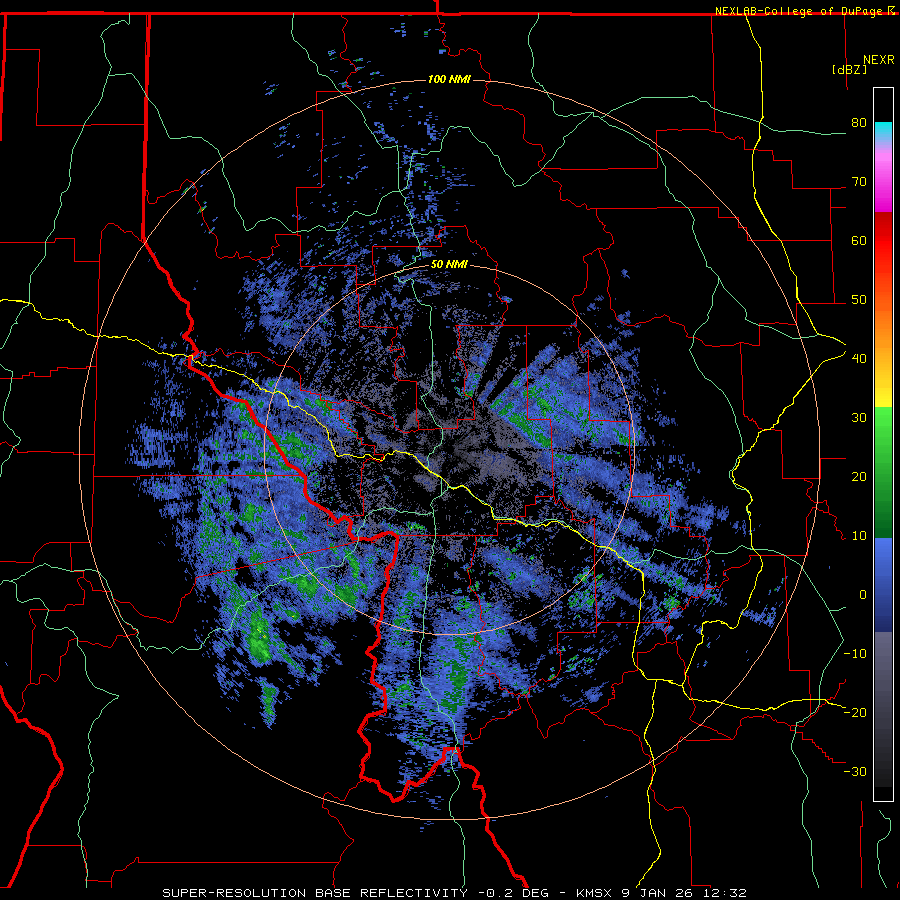Click the -20 value on the dBZ scale
The height and width of the screenshot is (900, 900).
coord(855,712)
